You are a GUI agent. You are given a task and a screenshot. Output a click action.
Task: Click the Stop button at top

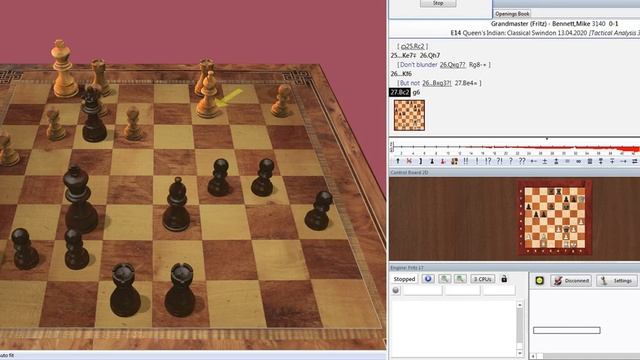[438, 3]
